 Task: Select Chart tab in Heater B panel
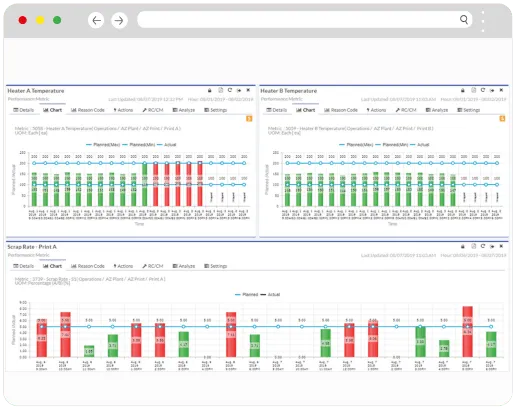coord(306,110)
